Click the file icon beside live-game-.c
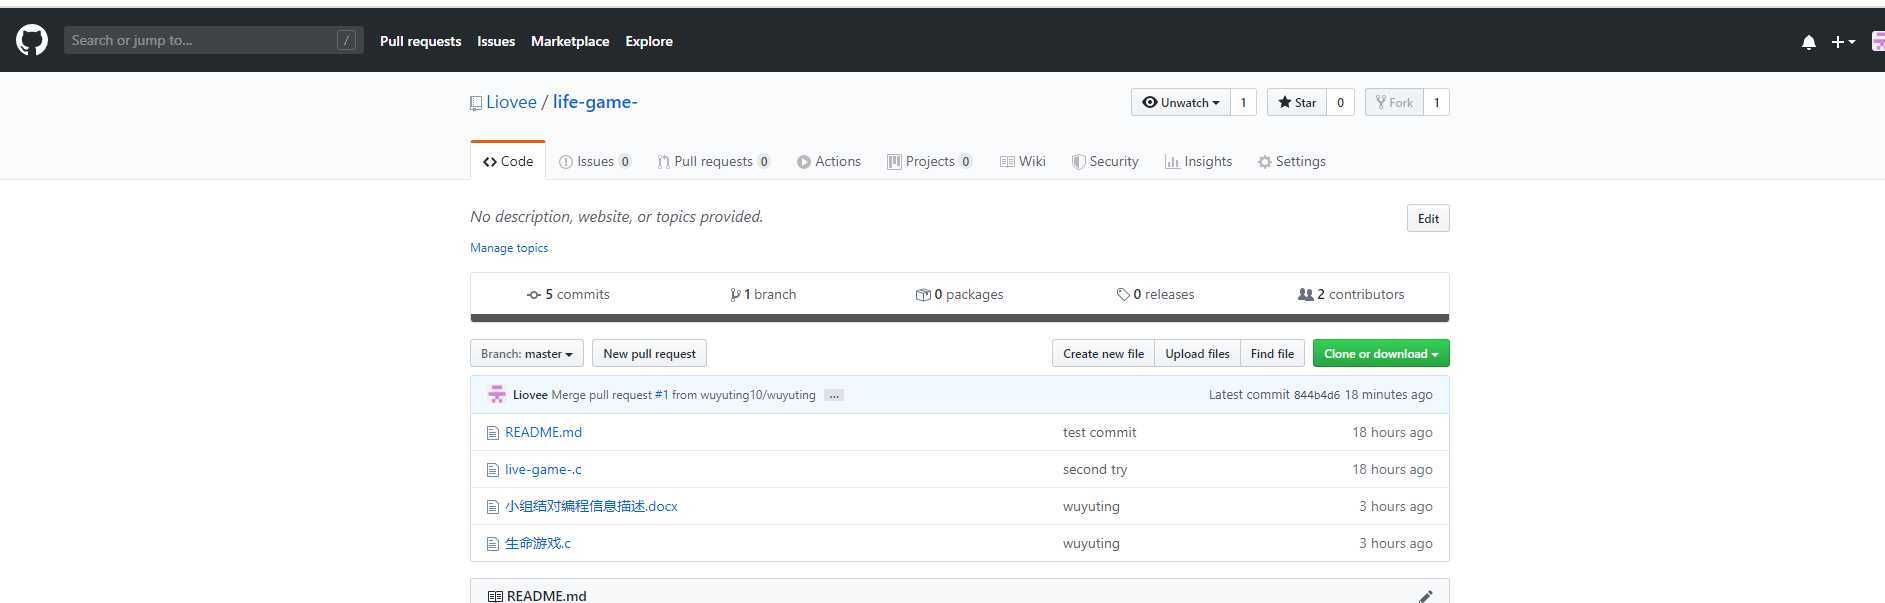The width and height of the screenshot is (1885, 603). click(x=492, y=470)
